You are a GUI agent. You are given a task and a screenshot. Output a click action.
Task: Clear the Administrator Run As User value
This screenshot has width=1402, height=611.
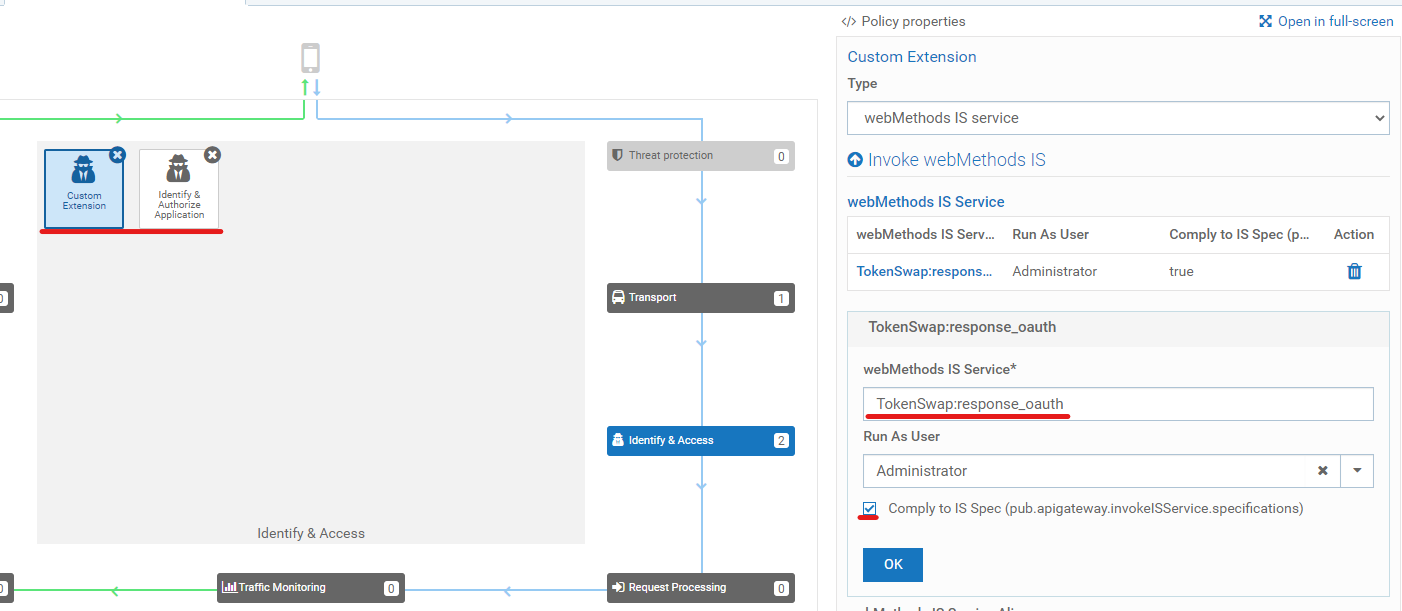1322,470
